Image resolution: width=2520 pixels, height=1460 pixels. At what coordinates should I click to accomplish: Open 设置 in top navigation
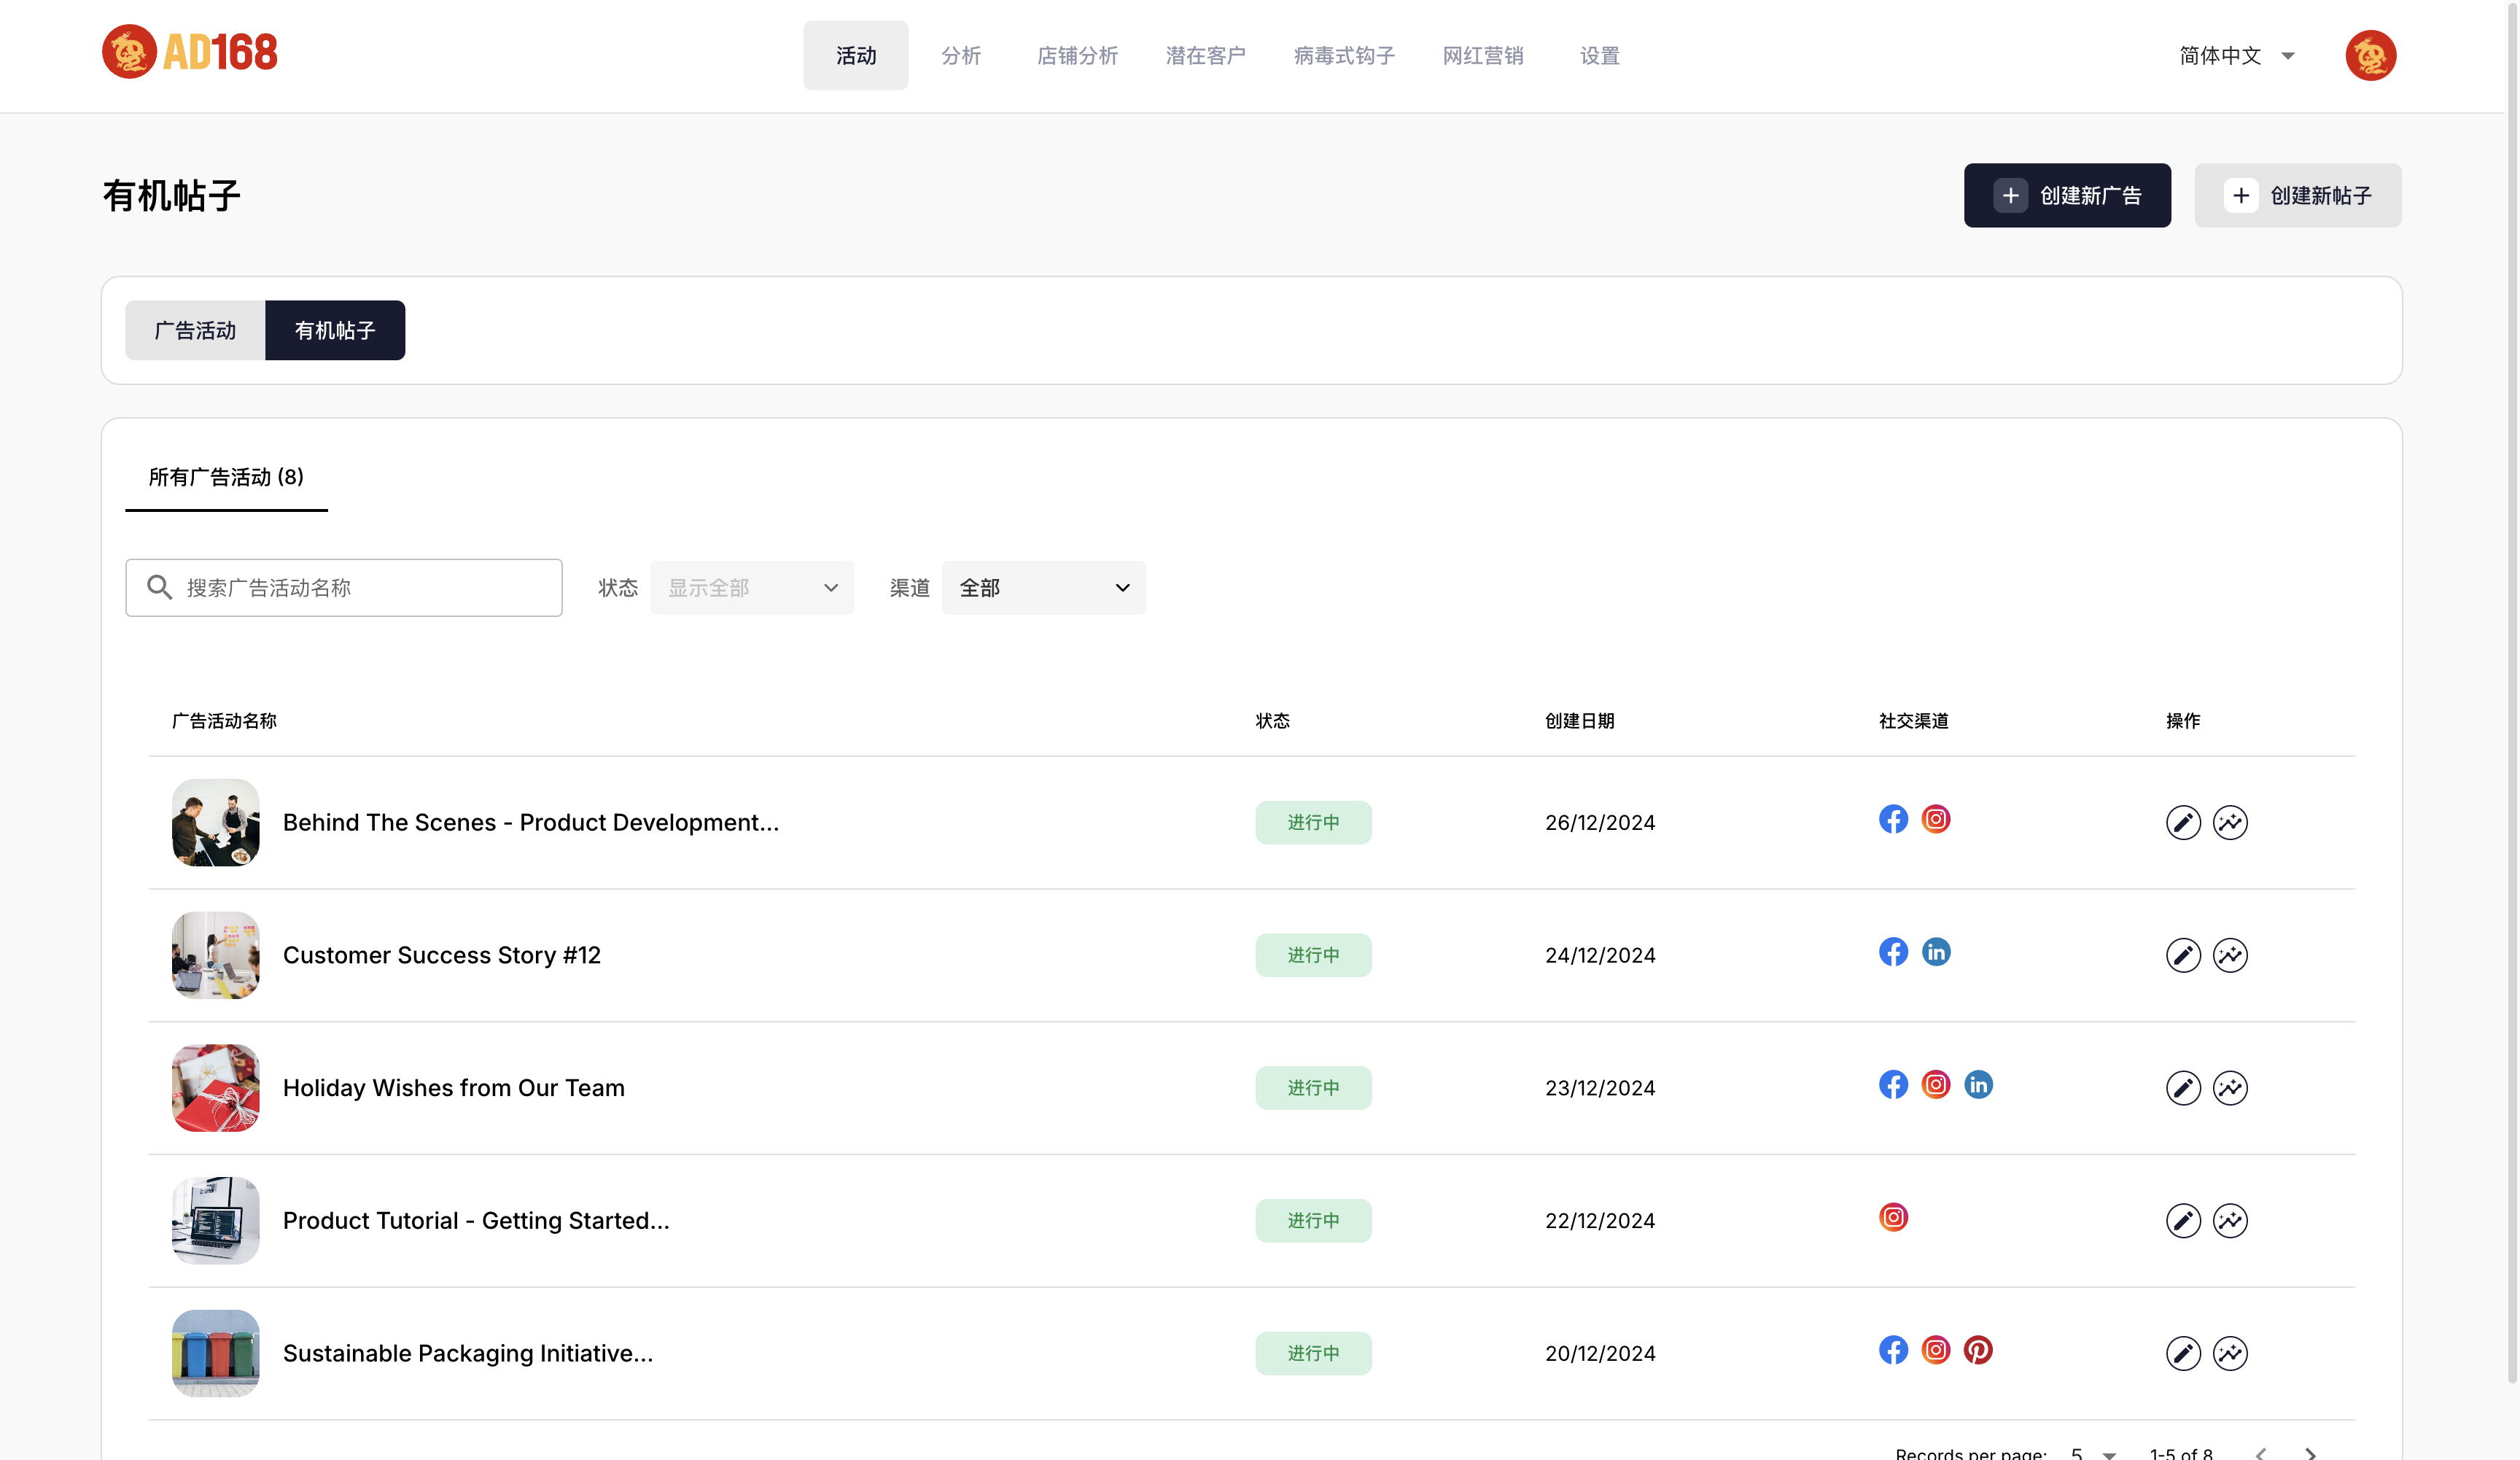click(1600, 56)
